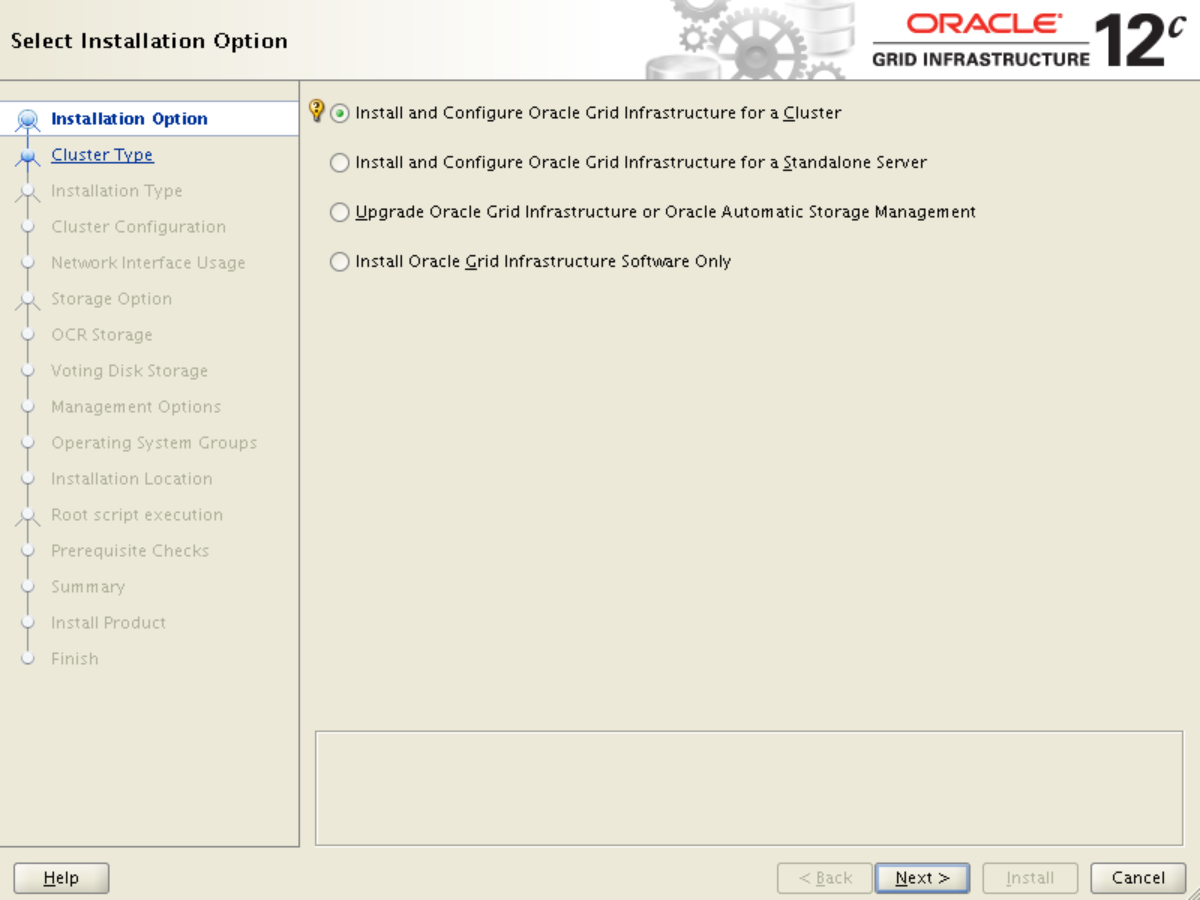Click the Summary step label
Image resolution: width=1200 pixels, height=900 pixels.
(x=88, y=587)
